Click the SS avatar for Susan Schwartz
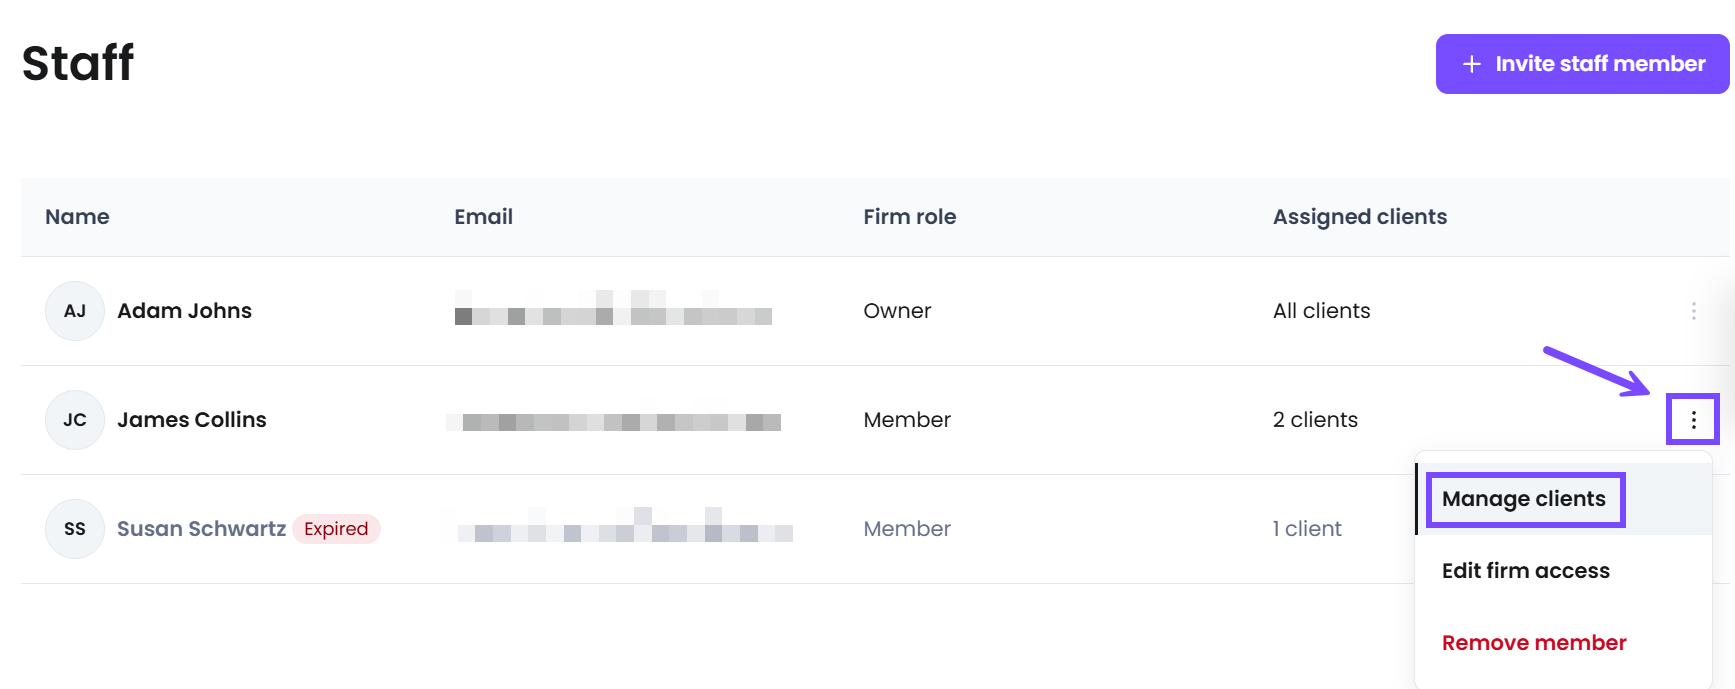Image resolution: width=1735 pixels, height=689 pixels. tap(75, 529)
